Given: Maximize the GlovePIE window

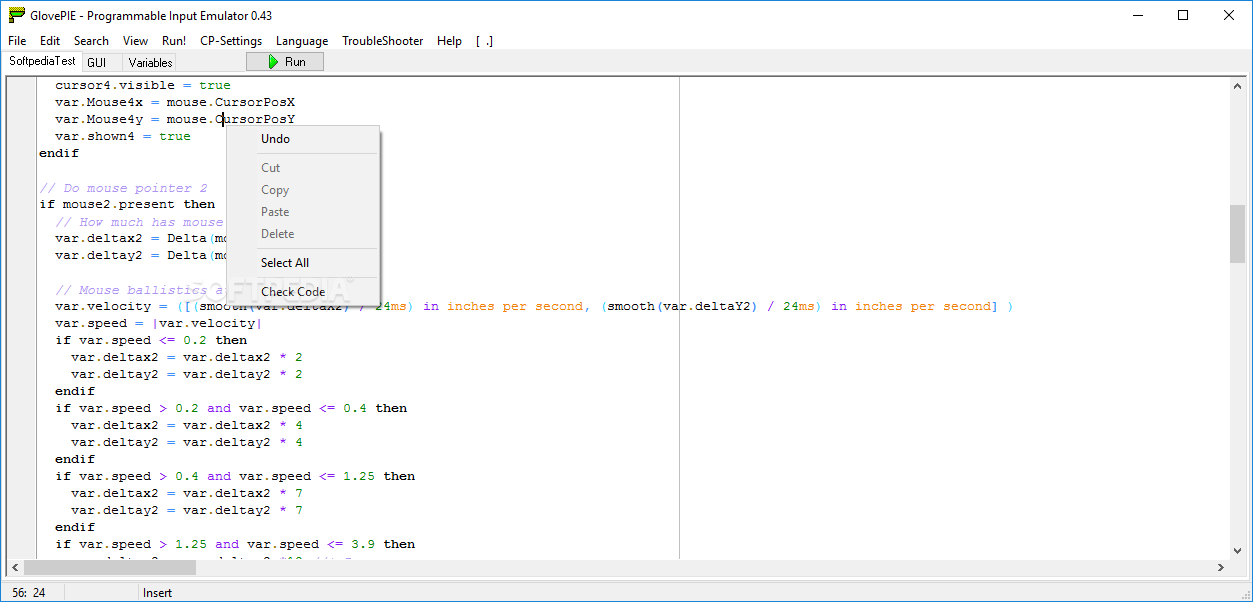Looking at the screenshot, I should 1184,15.
